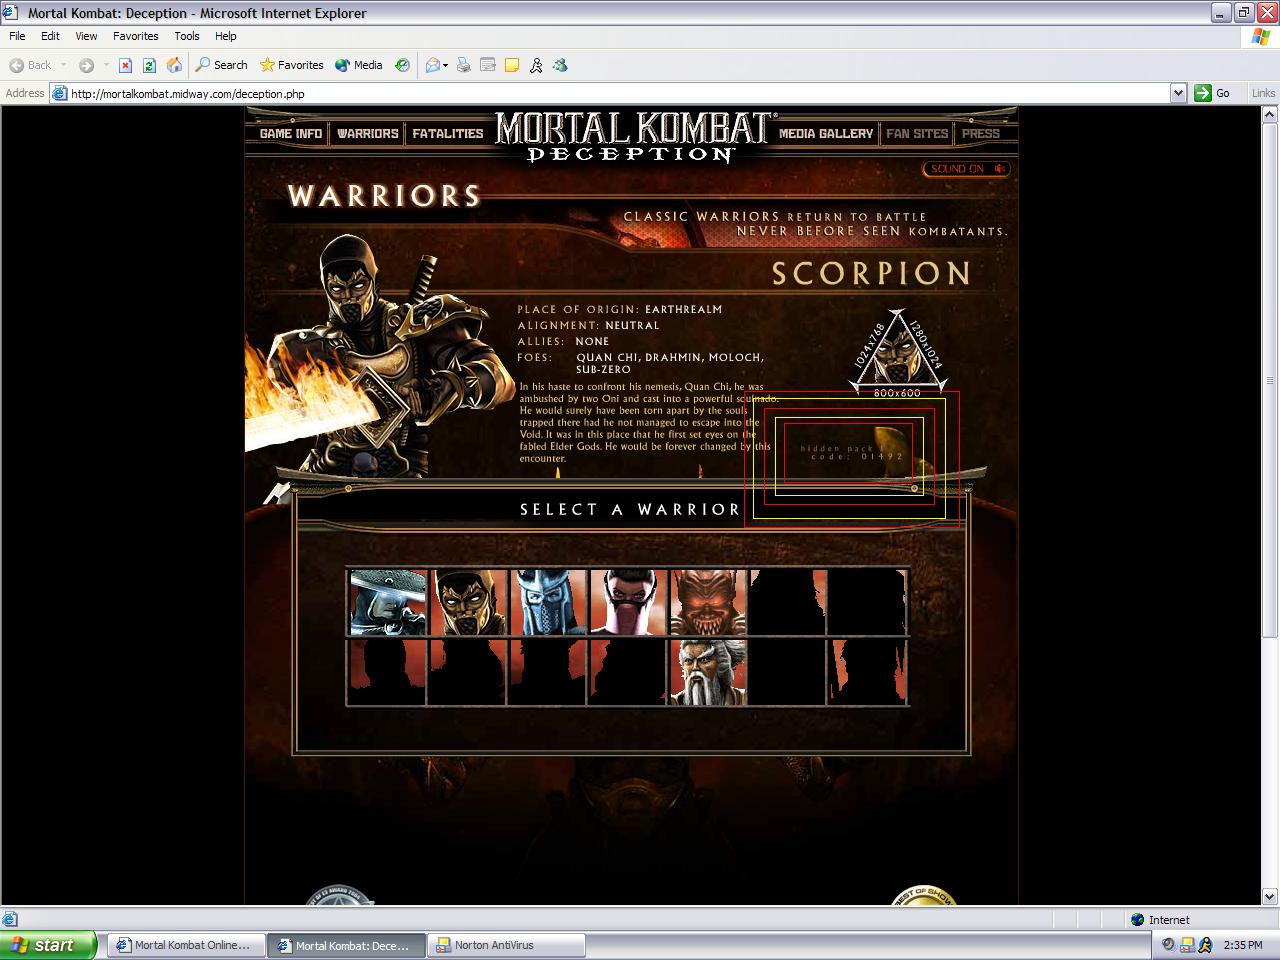The height and width of the screenshot is (960, 1280).
Task: Open the History toolbar icon
Action: (x=402, y=65)
